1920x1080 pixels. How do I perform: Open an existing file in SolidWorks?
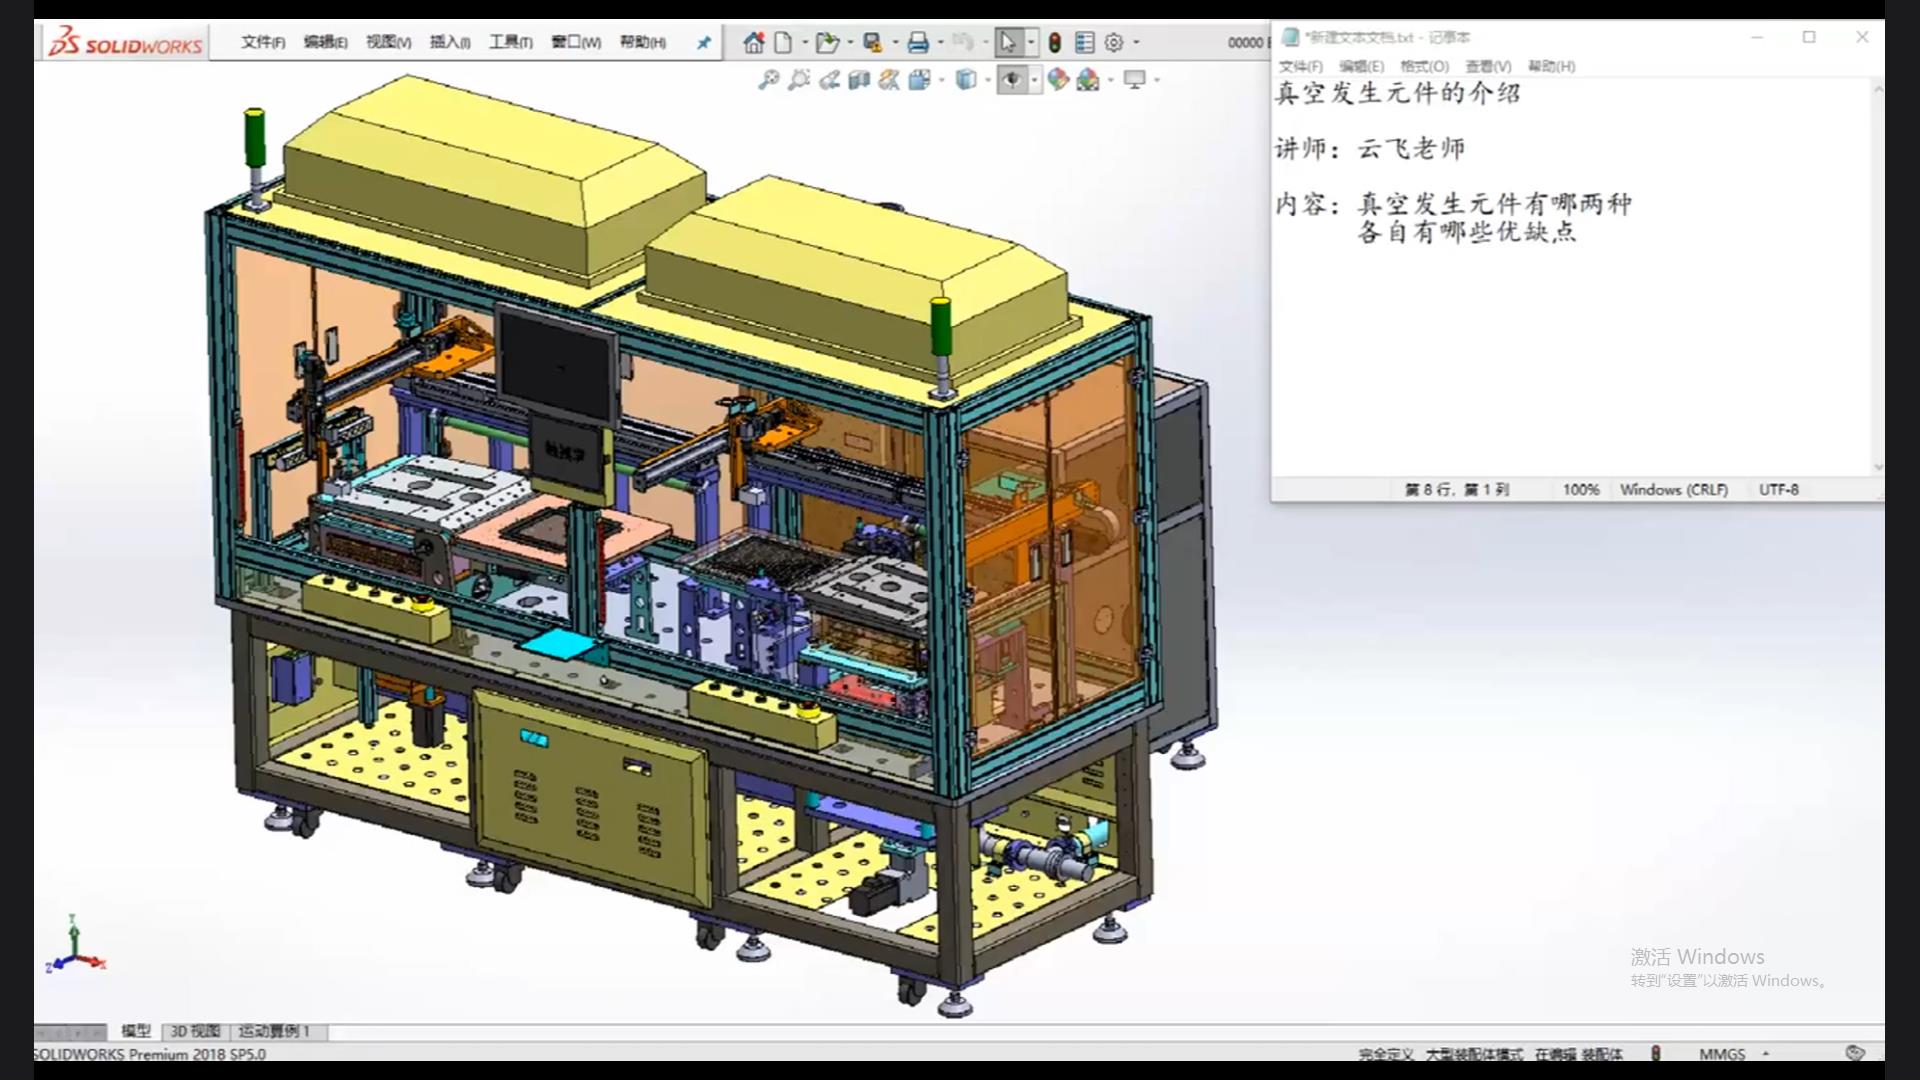(827, 42)
